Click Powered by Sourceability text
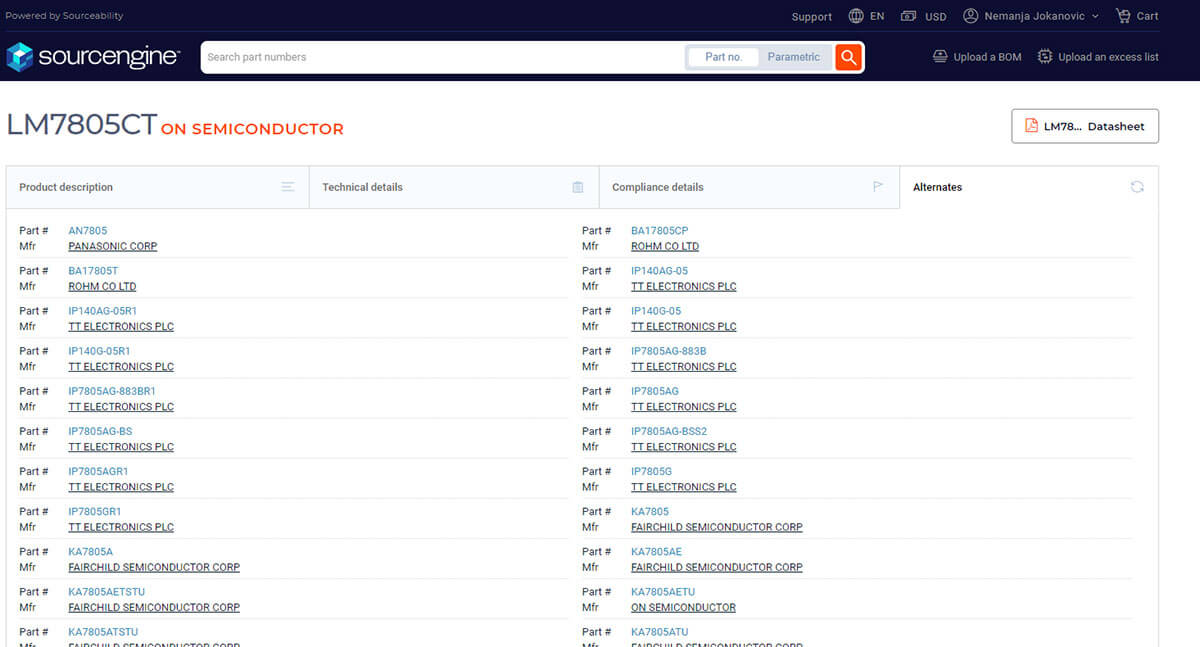Screen dimensions: 1200x647 pos(64,16)
